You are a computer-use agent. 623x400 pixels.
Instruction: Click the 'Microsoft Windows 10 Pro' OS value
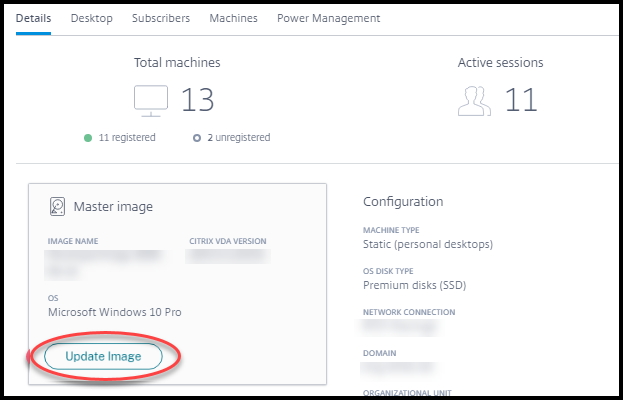pos(115,312)
